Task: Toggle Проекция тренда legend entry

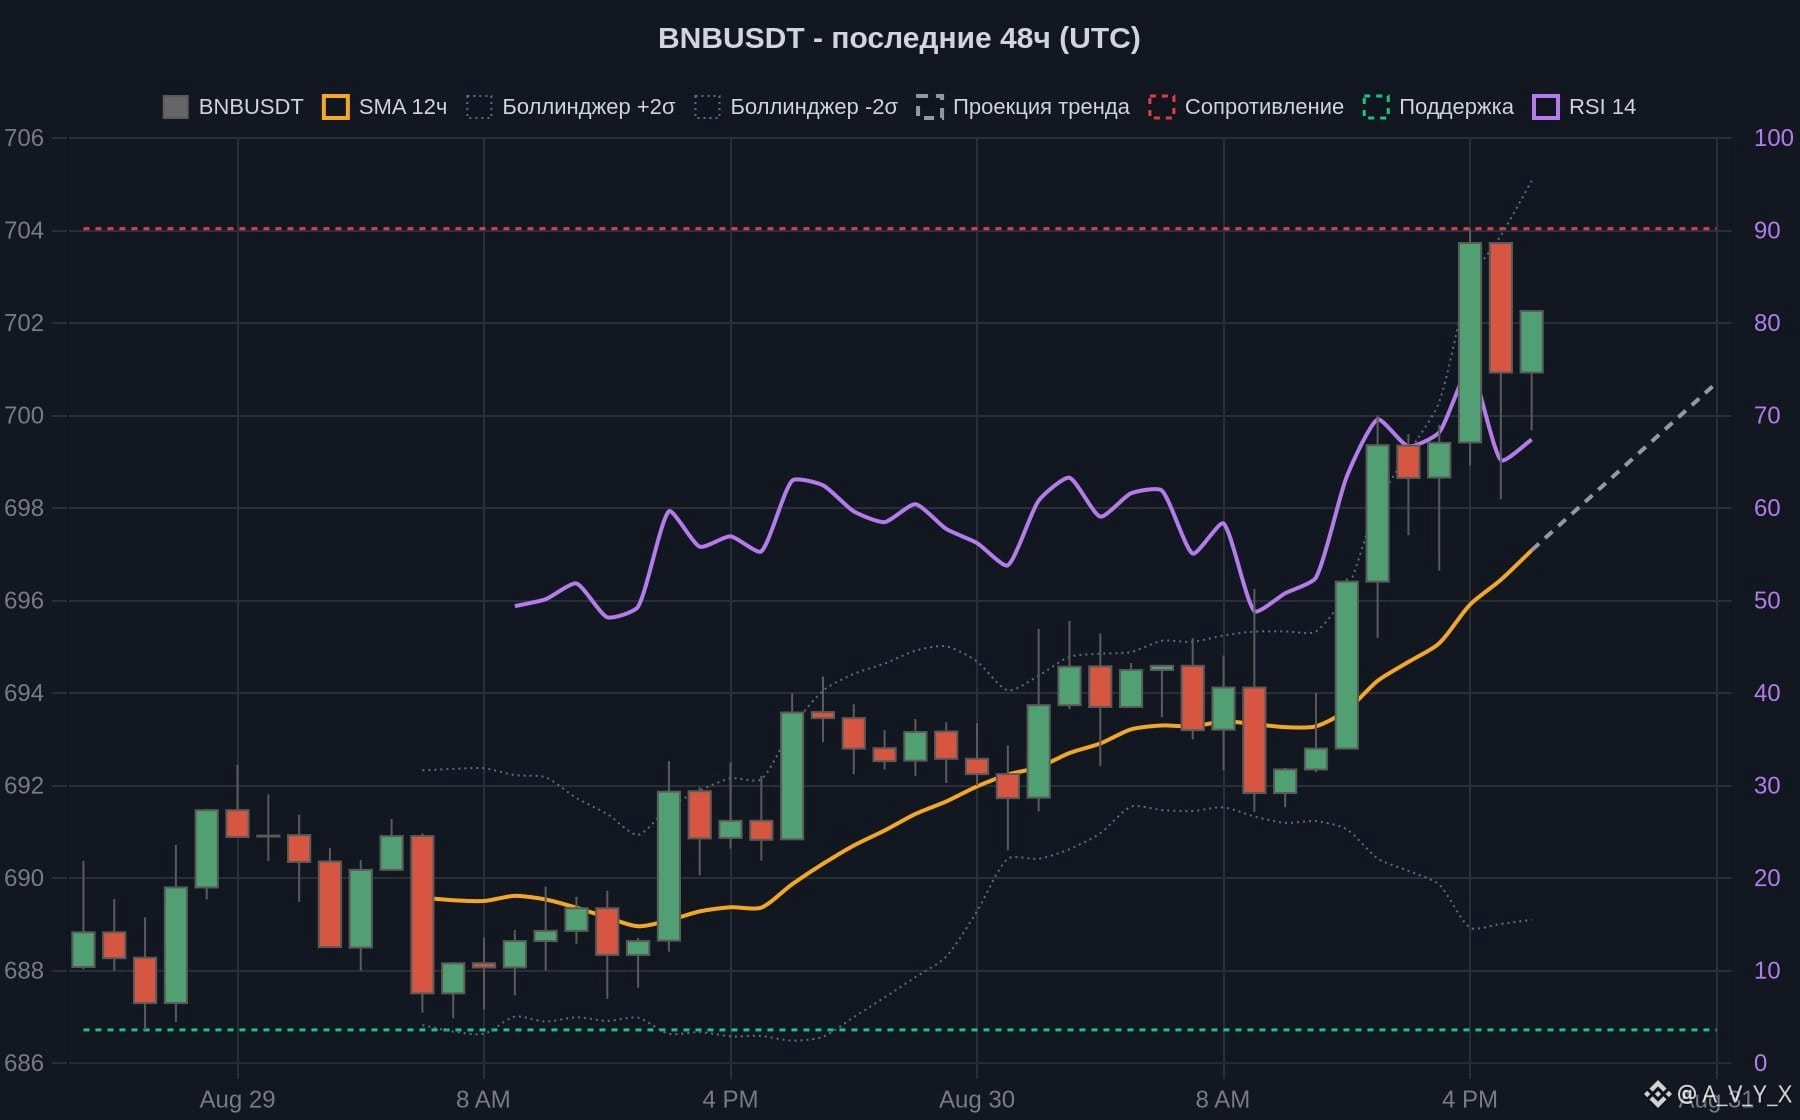Action: (x=1023, y=107)
